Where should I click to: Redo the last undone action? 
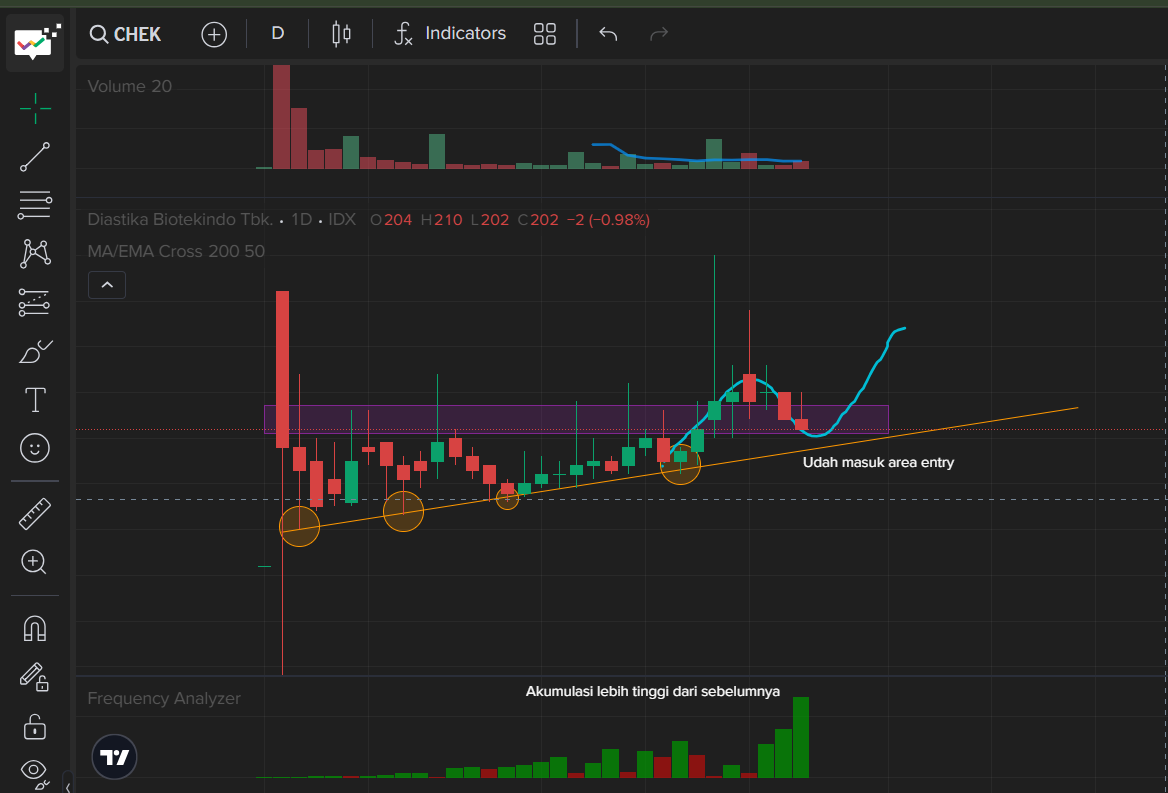click(x=659, y=34)
